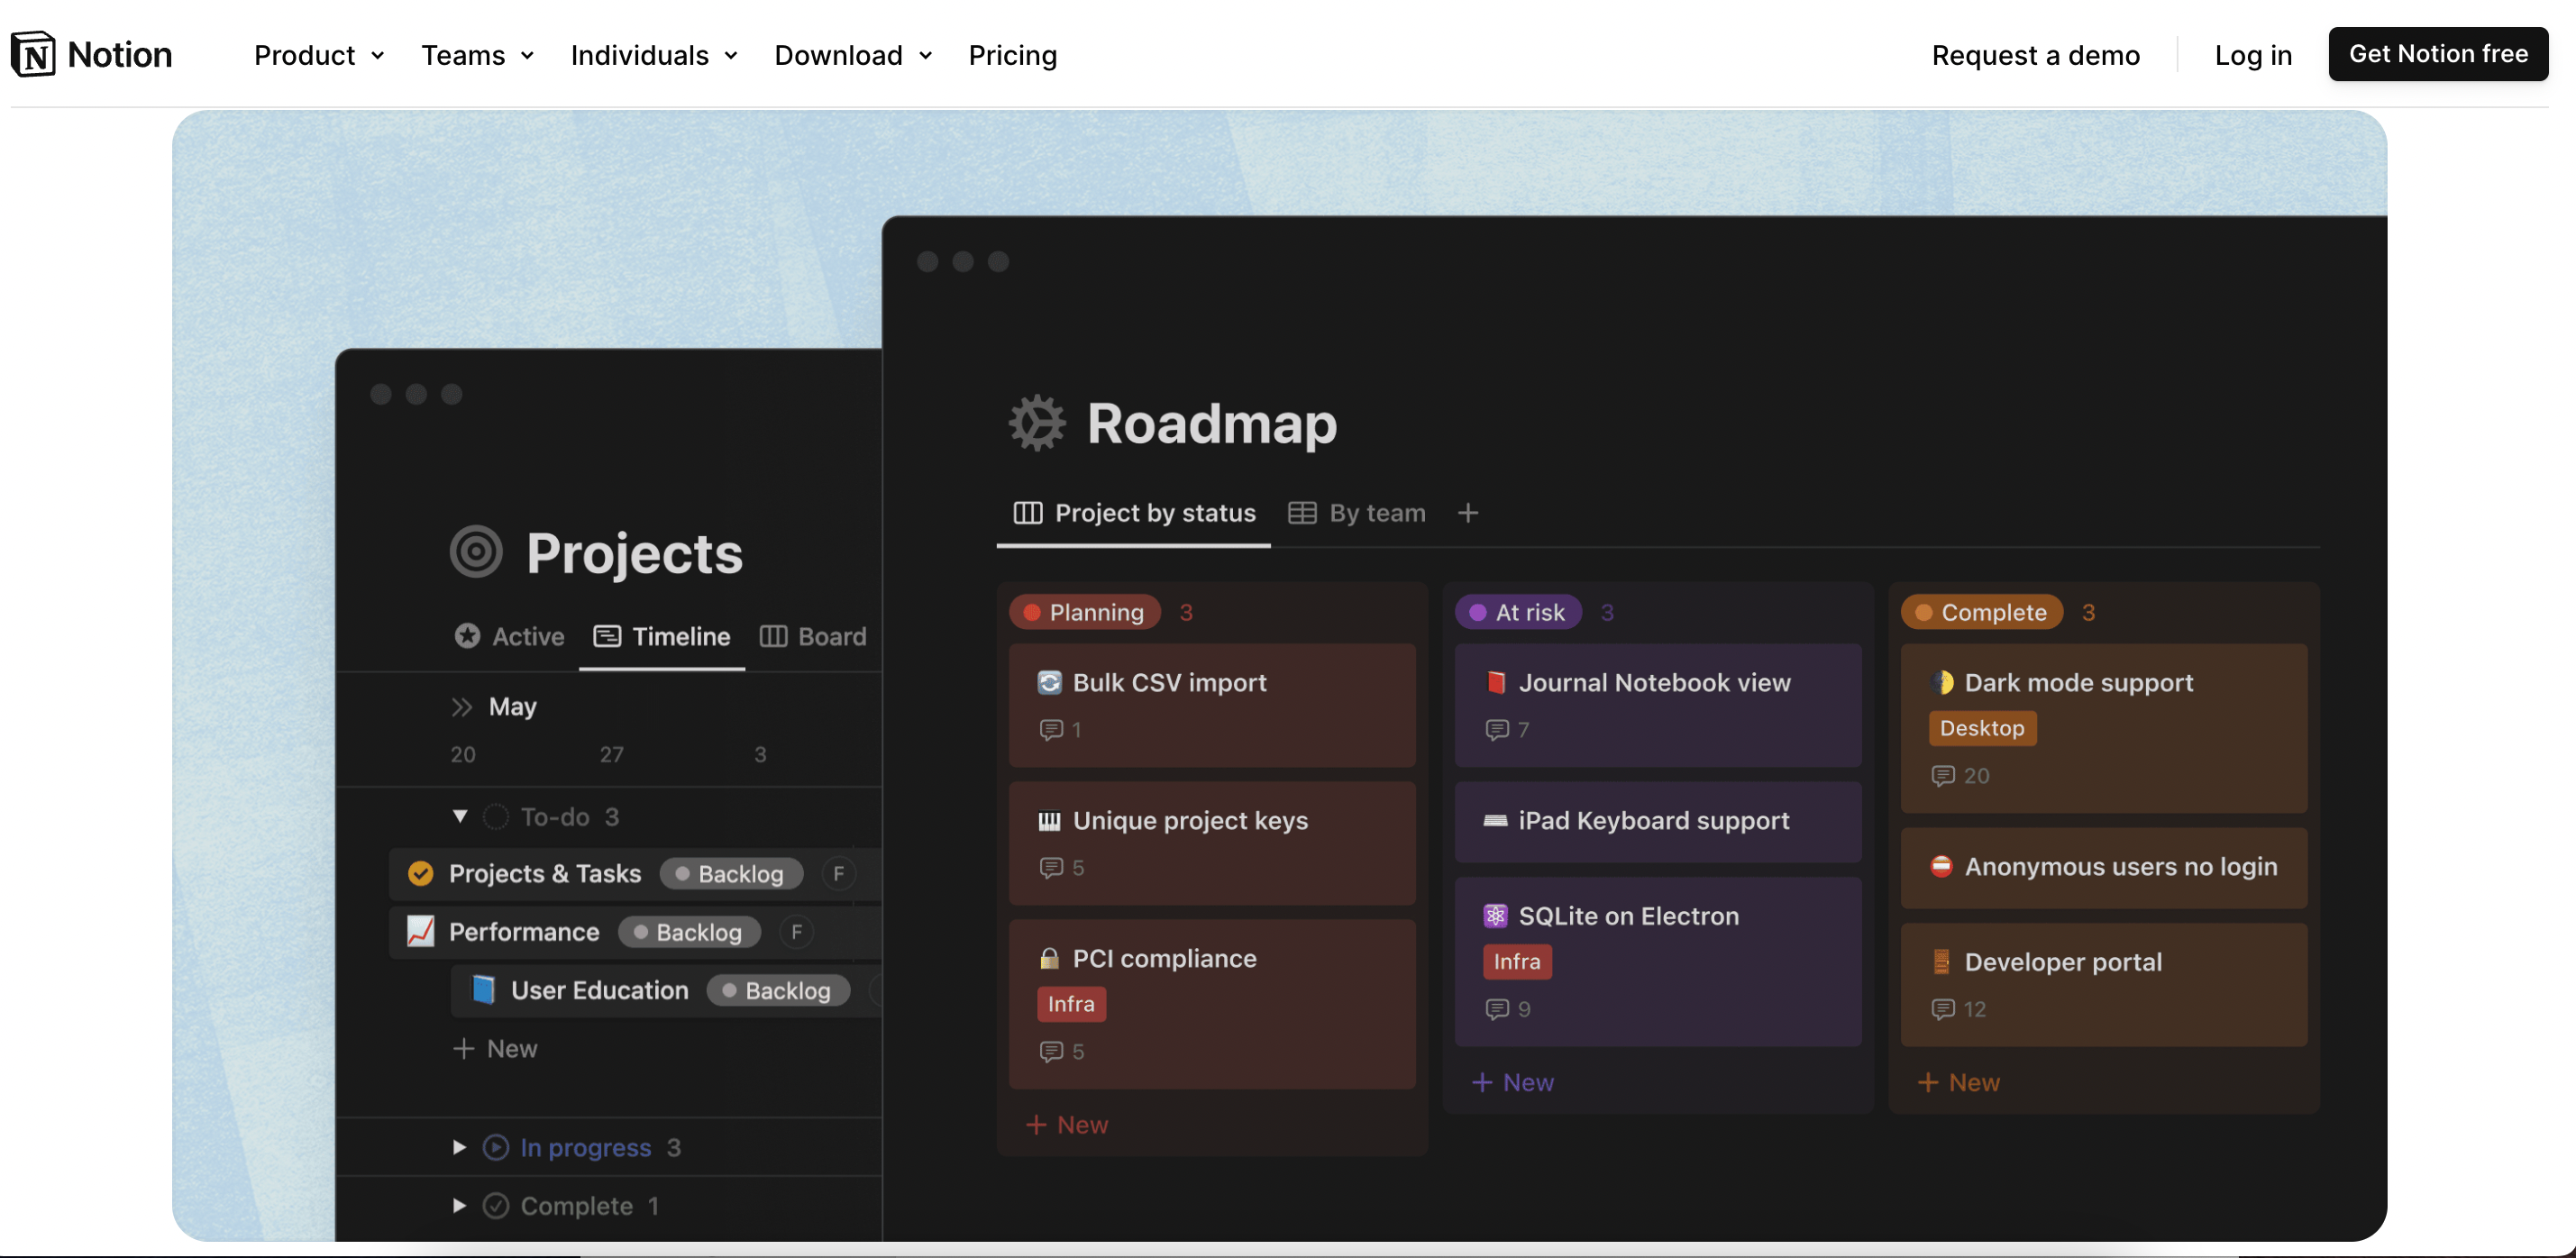Click the Complete orange status tag
The image size is (2576, 1258).
[x=1982, y=613]
